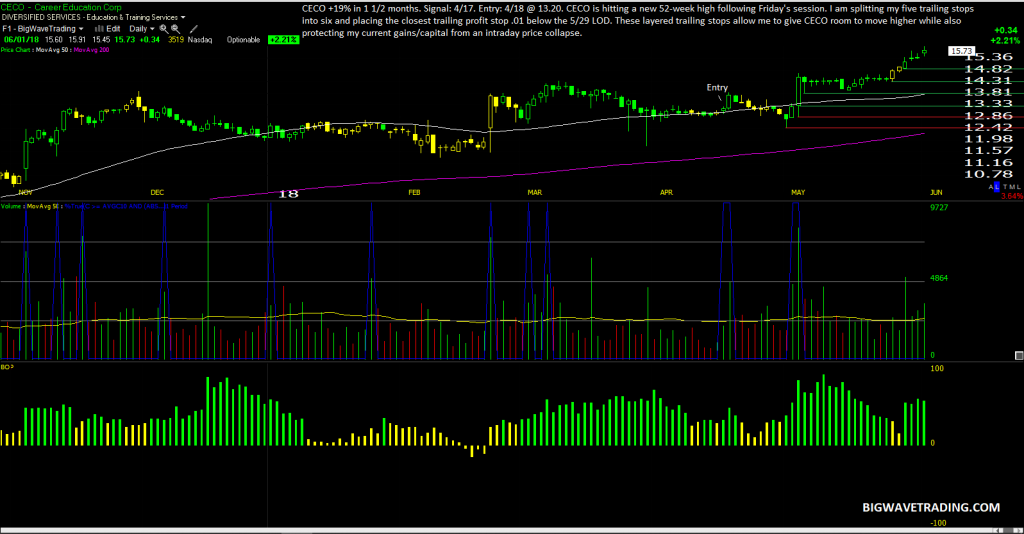Click the DIVERSIFIED SERVICES sector label
Viewport: 1024px width, 534px height.
tap(40, 18)
